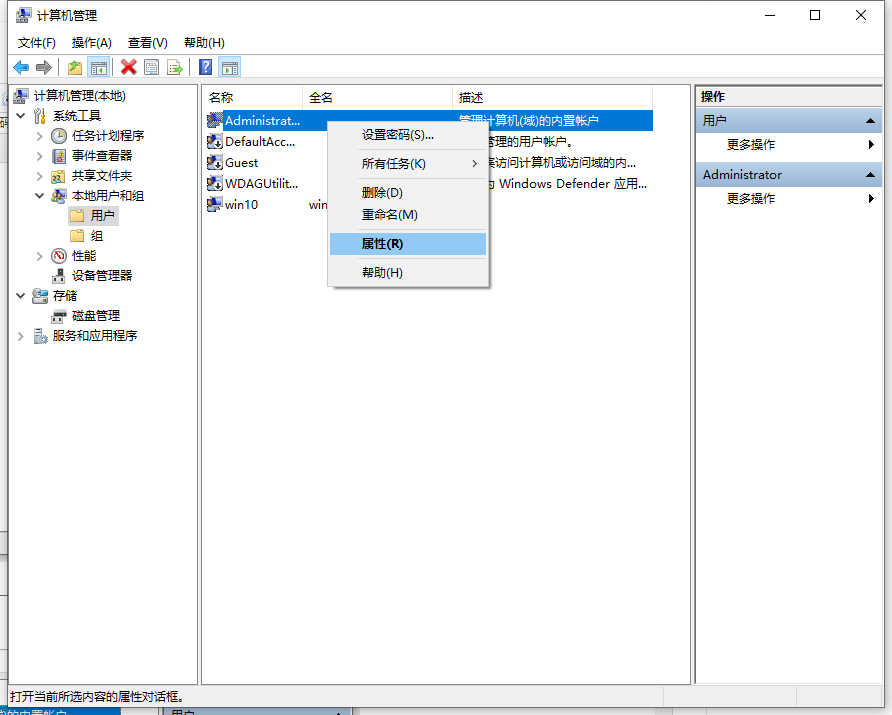Screen dimensions: 892x715
Task: Open the 所有任务(K) submenu
Action: point(393,163)
